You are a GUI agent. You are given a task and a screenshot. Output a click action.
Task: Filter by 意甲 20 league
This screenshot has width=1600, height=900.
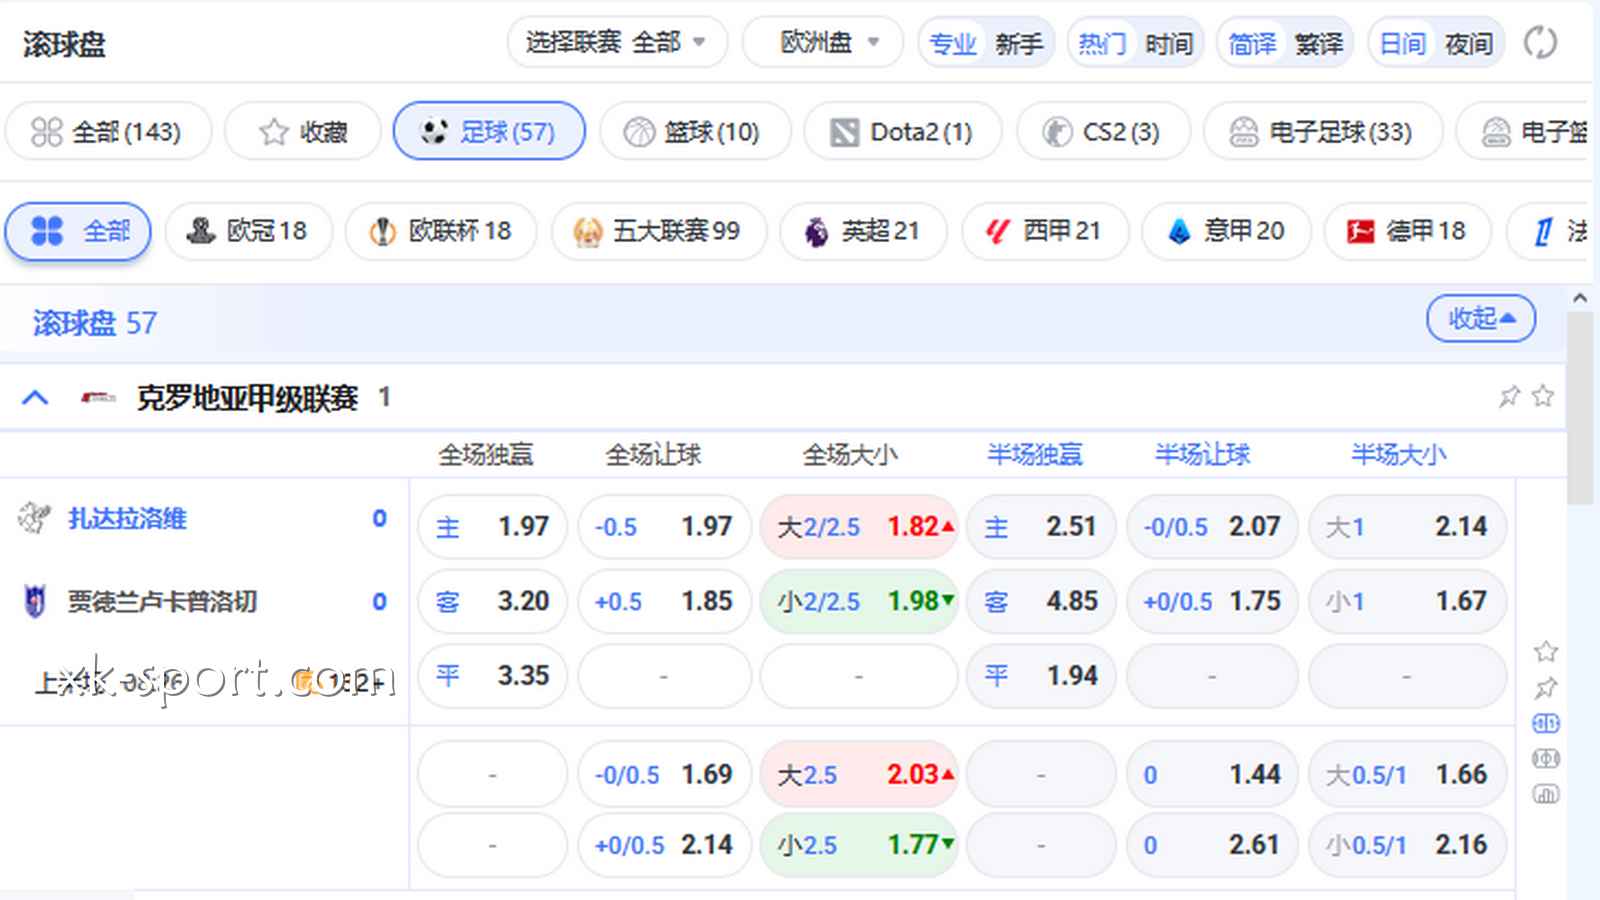1226,231
